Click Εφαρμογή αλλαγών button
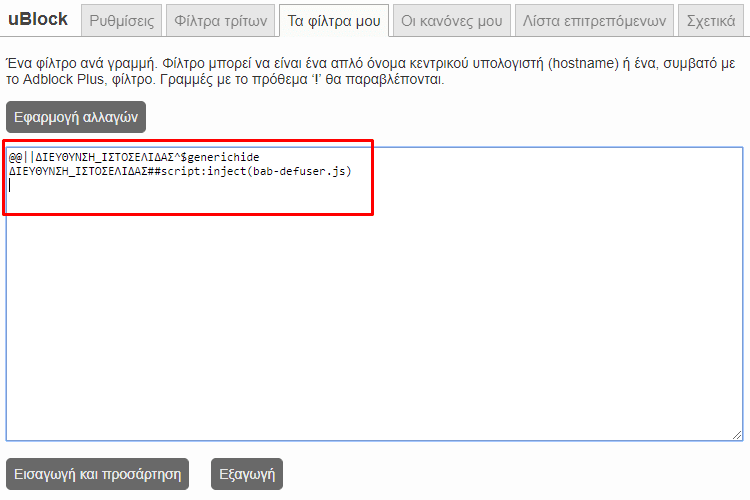The image size is (750, 500). 76,117
